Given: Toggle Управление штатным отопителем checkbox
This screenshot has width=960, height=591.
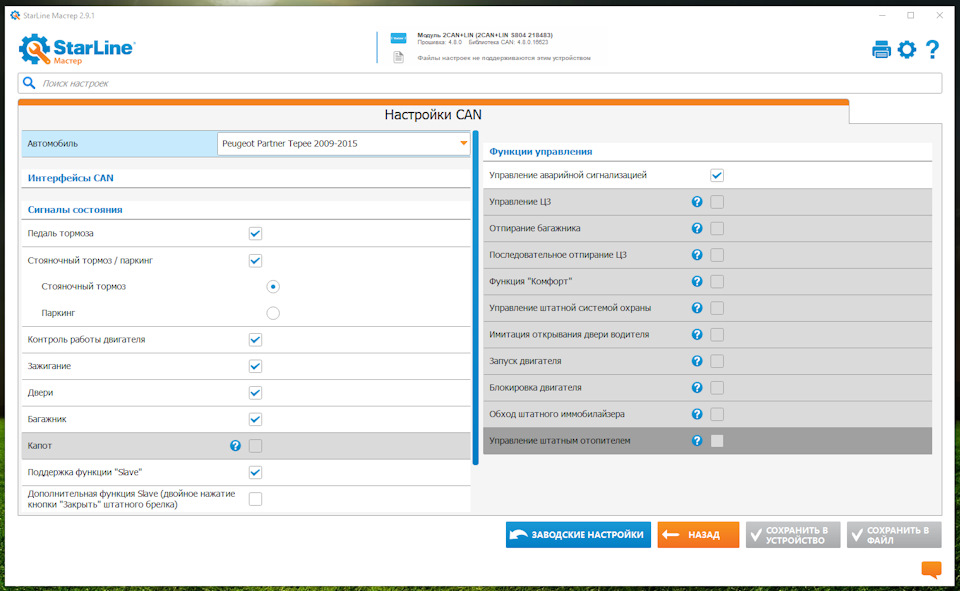Looking at the screenshot, I should point(717,441).
